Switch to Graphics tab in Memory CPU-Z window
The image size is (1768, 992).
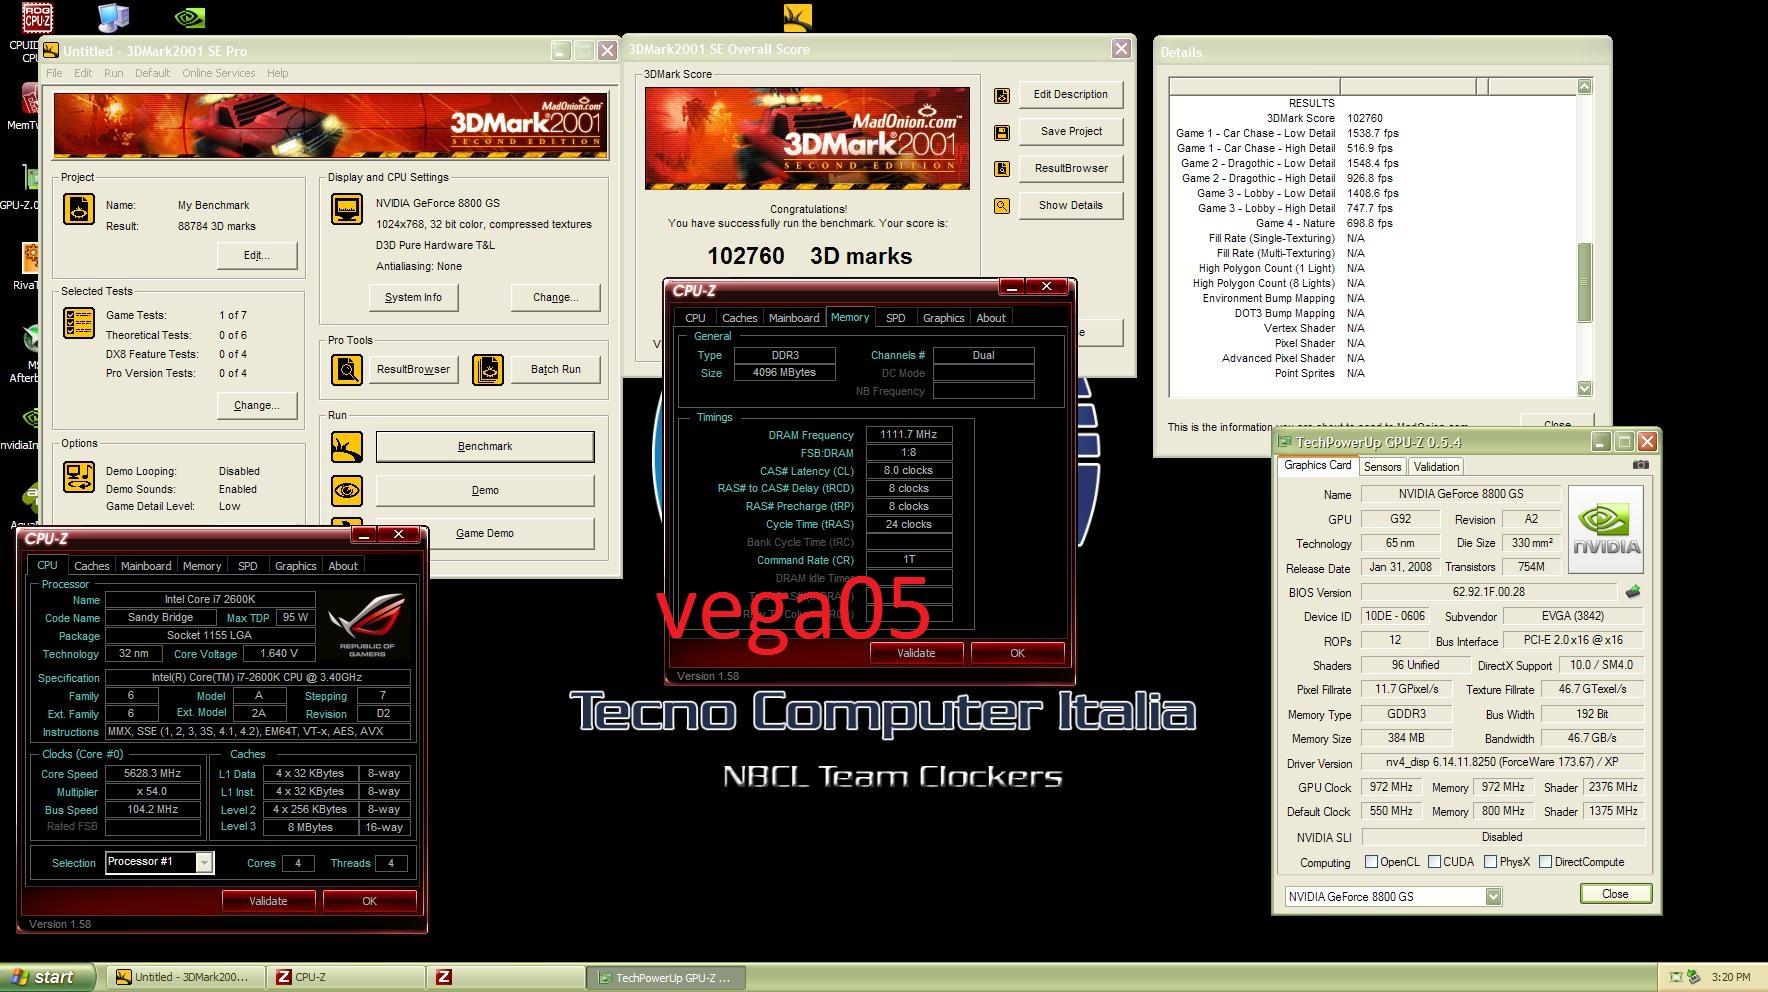[944, 318]
